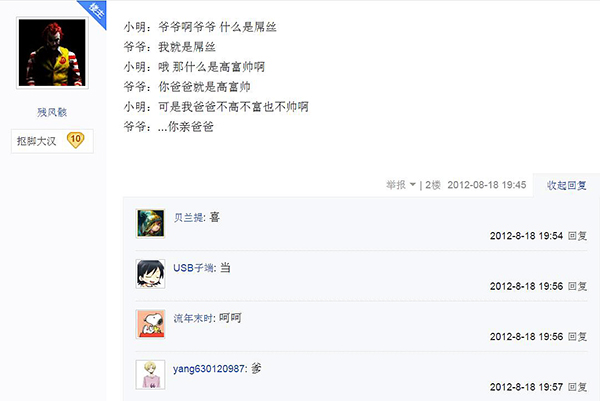Click the 举报 report link
The image size is (600, 401).
click(x=396, y=185)
